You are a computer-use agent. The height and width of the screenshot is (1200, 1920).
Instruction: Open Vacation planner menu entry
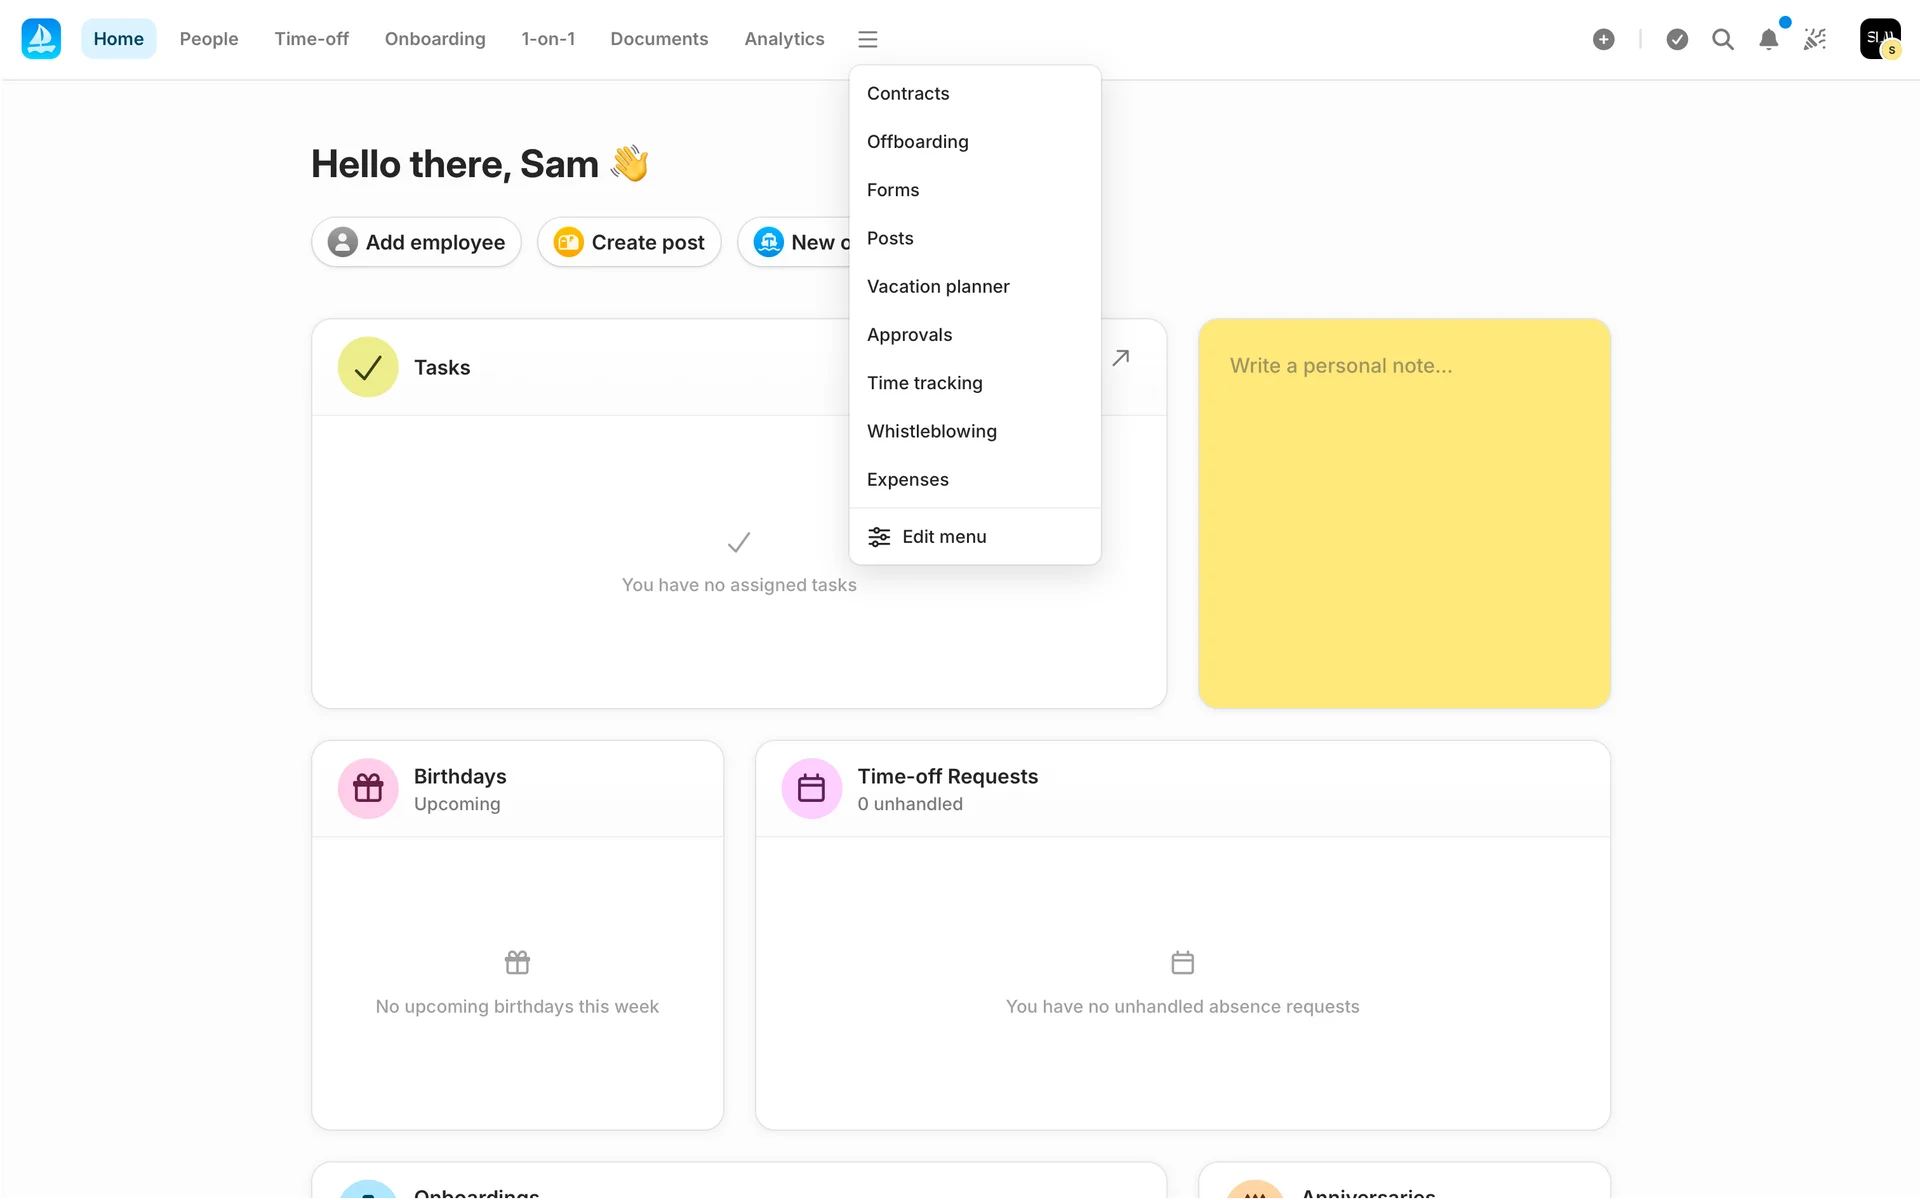[937, 286]
